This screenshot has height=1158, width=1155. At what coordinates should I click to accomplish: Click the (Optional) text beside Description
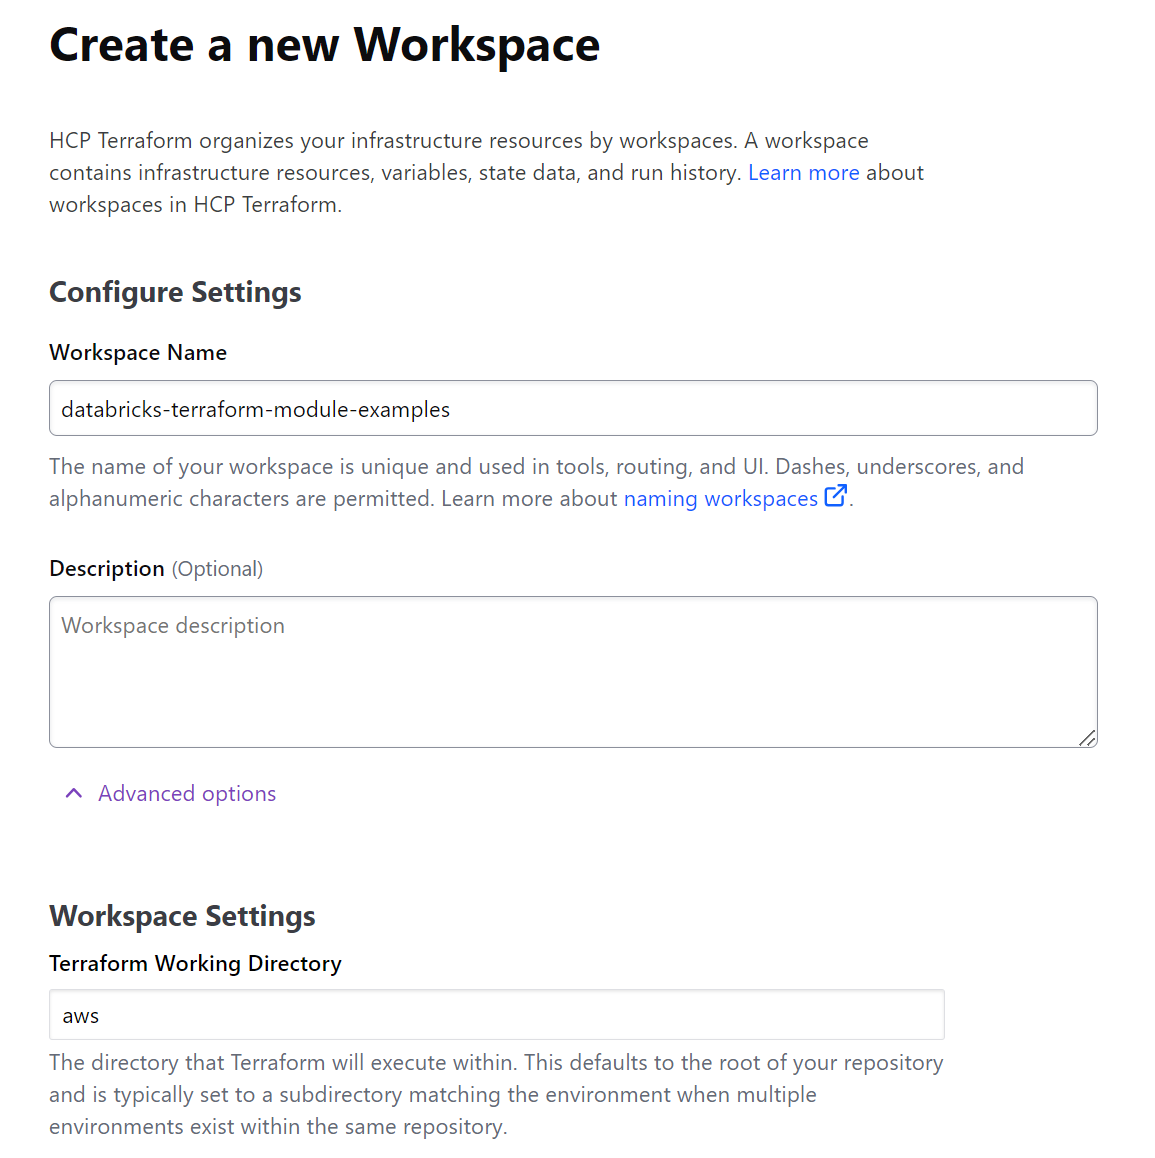click(x=218, y=569)
